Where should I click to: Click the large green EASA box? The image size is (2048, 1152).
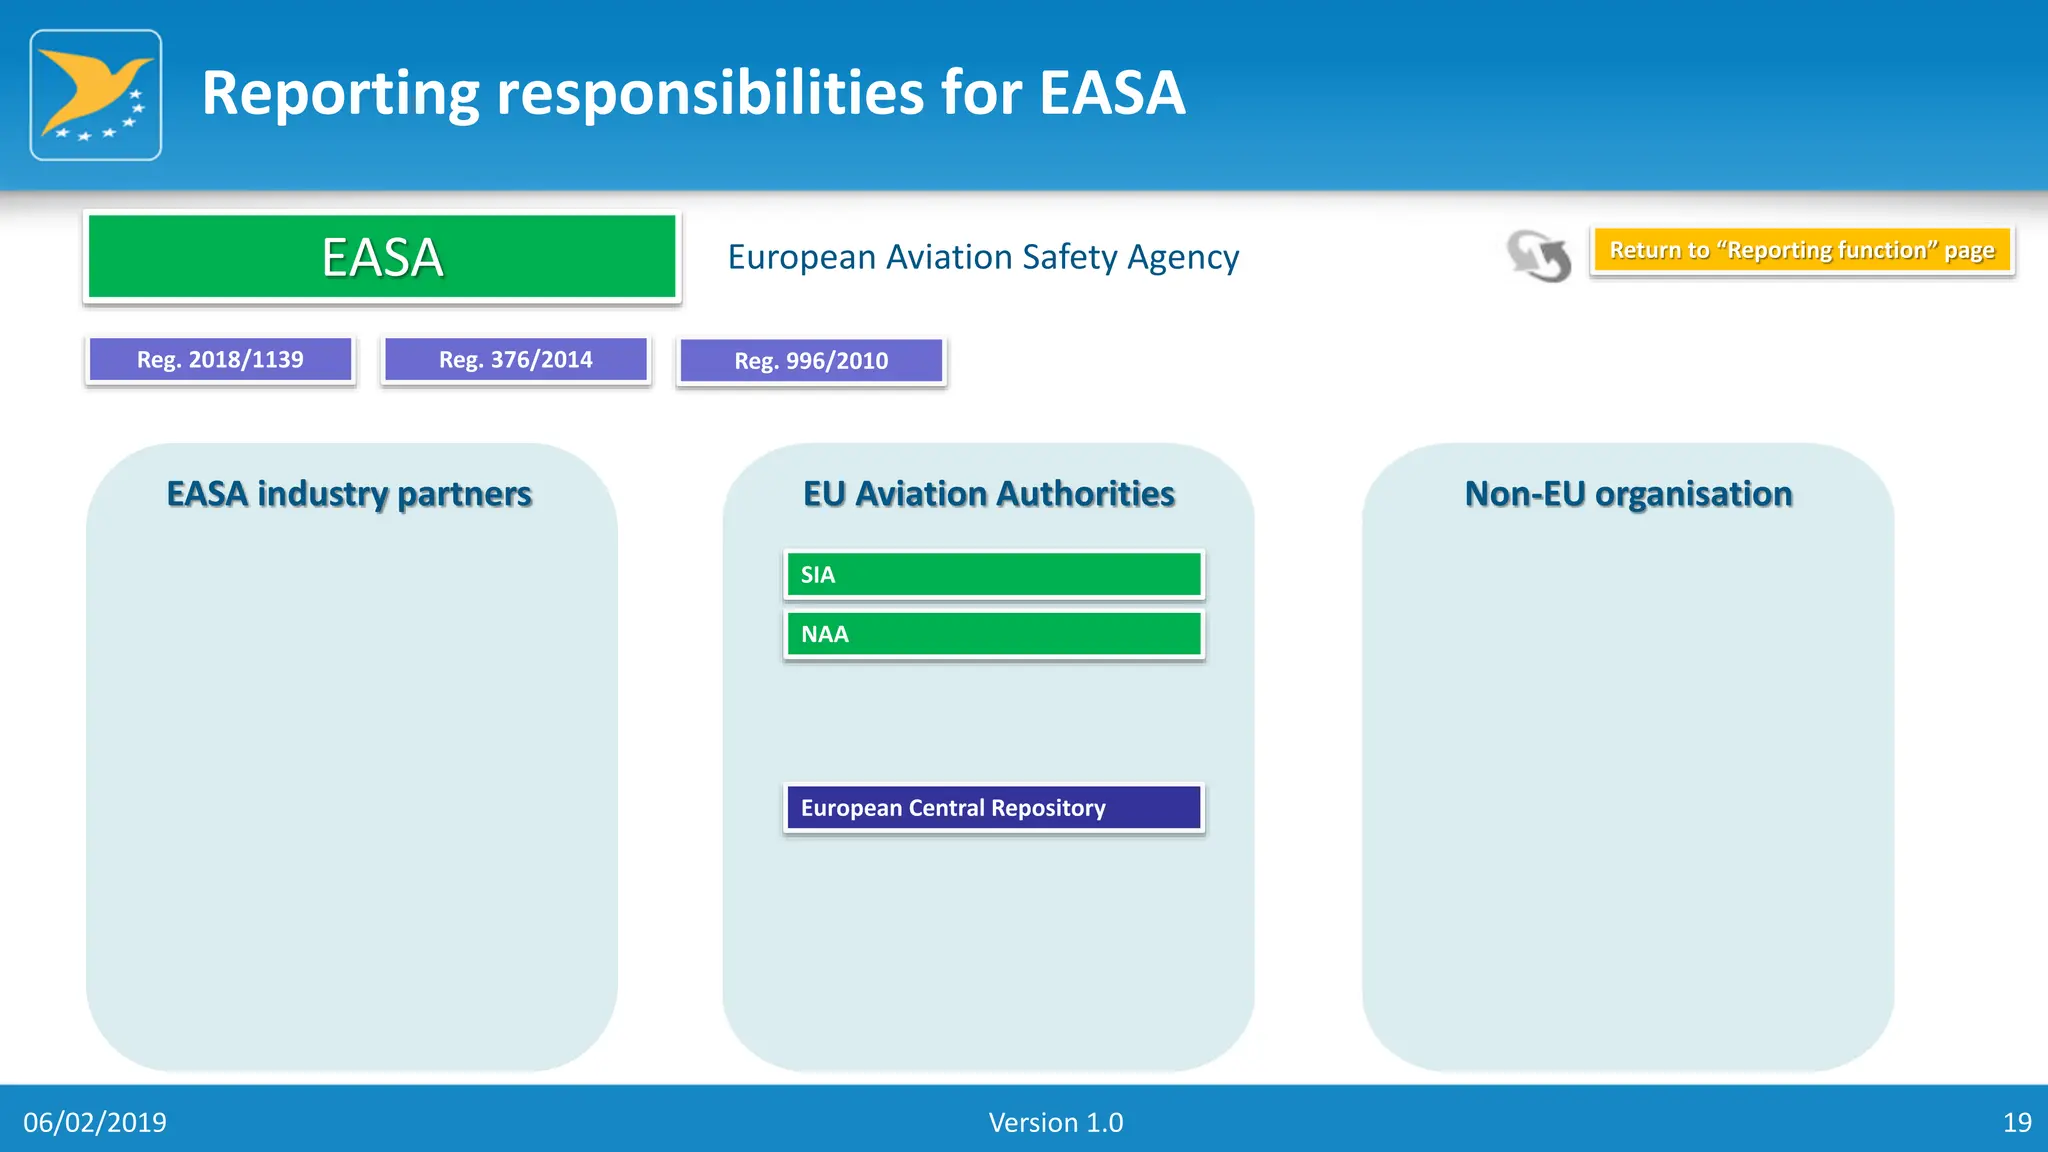tap(382, 257)
